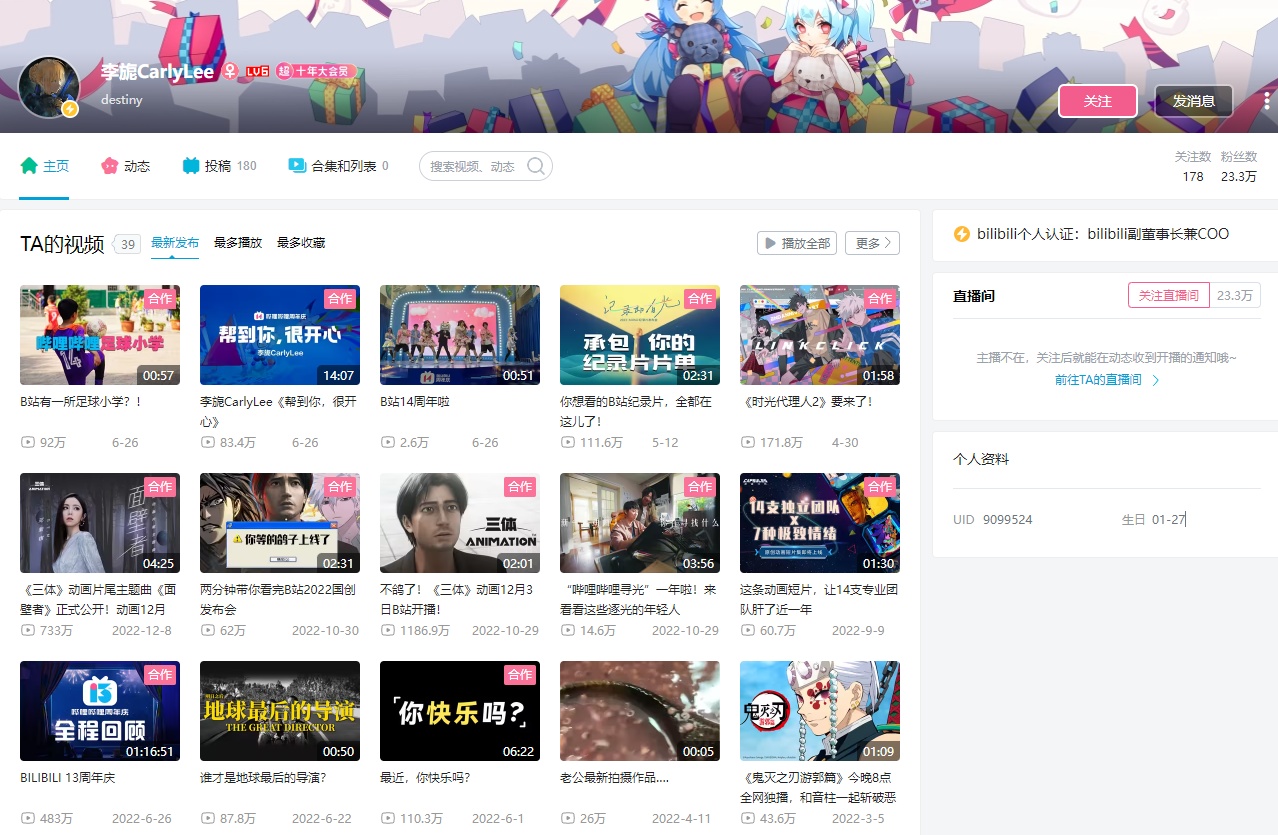This screenshot has width=1278, height=835.
Task: Open the 承包你的纪录片片单 thumbnail
Action: pyautogui.click(x=640, y=335)
